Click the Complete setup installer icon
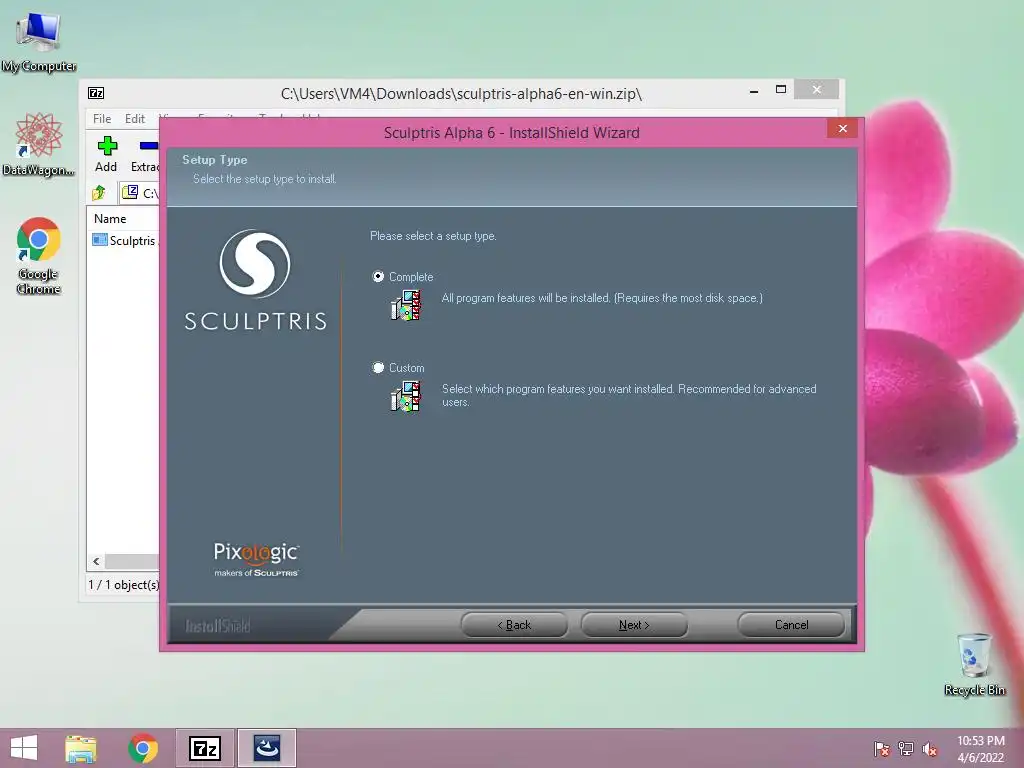1024x768 pixels. click(406, 306)
